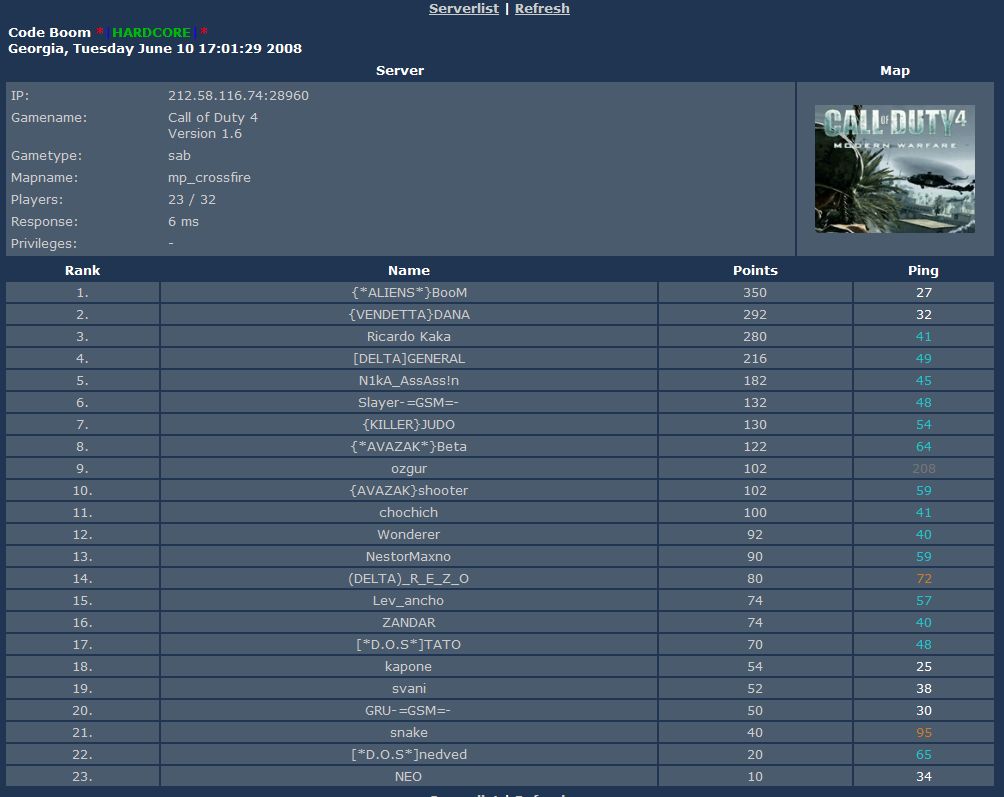Click kapone's points value 54
Viewport: 1004px width, 797px height.
[755, 667]
